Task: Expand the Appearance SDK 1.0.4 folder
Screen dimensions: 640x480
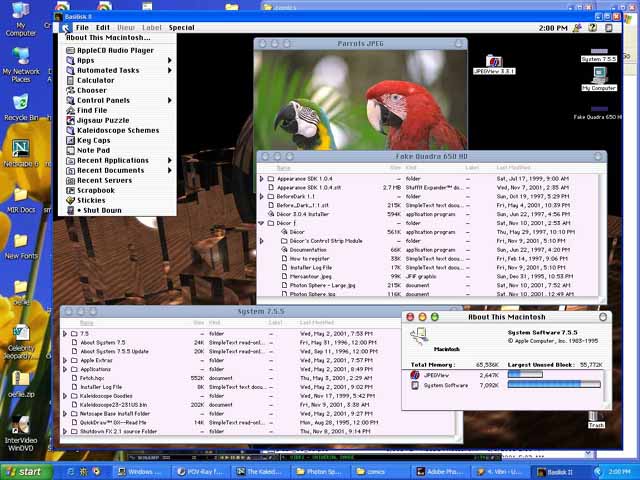Action: click(x=262, y=178)
